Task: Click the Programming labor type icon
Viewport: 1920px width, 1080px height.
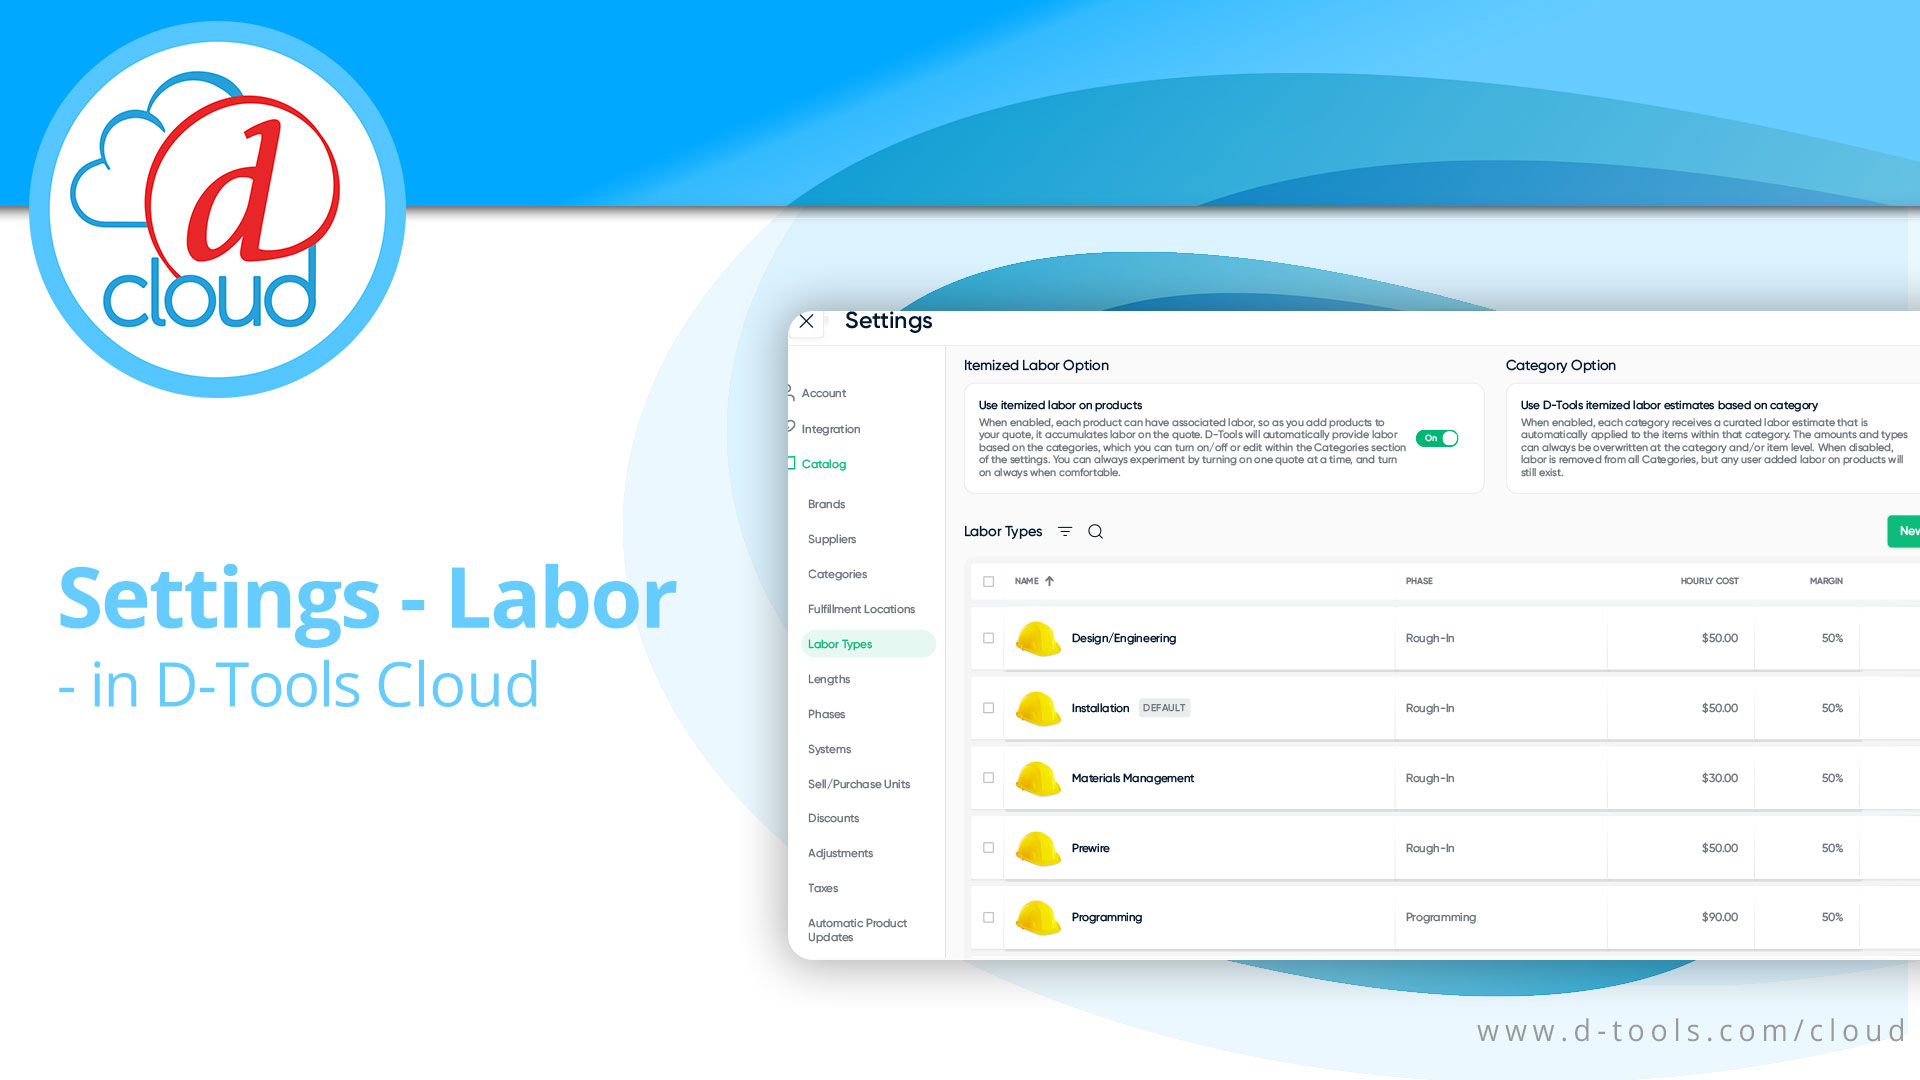Action: (x=1036, y=916)
